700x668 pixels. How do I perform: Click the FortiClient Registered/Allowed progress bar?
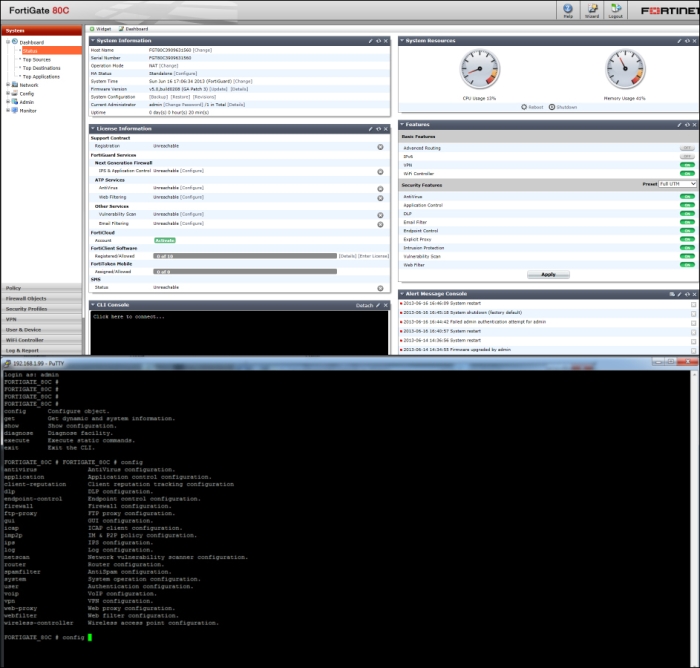coord(245,256)
